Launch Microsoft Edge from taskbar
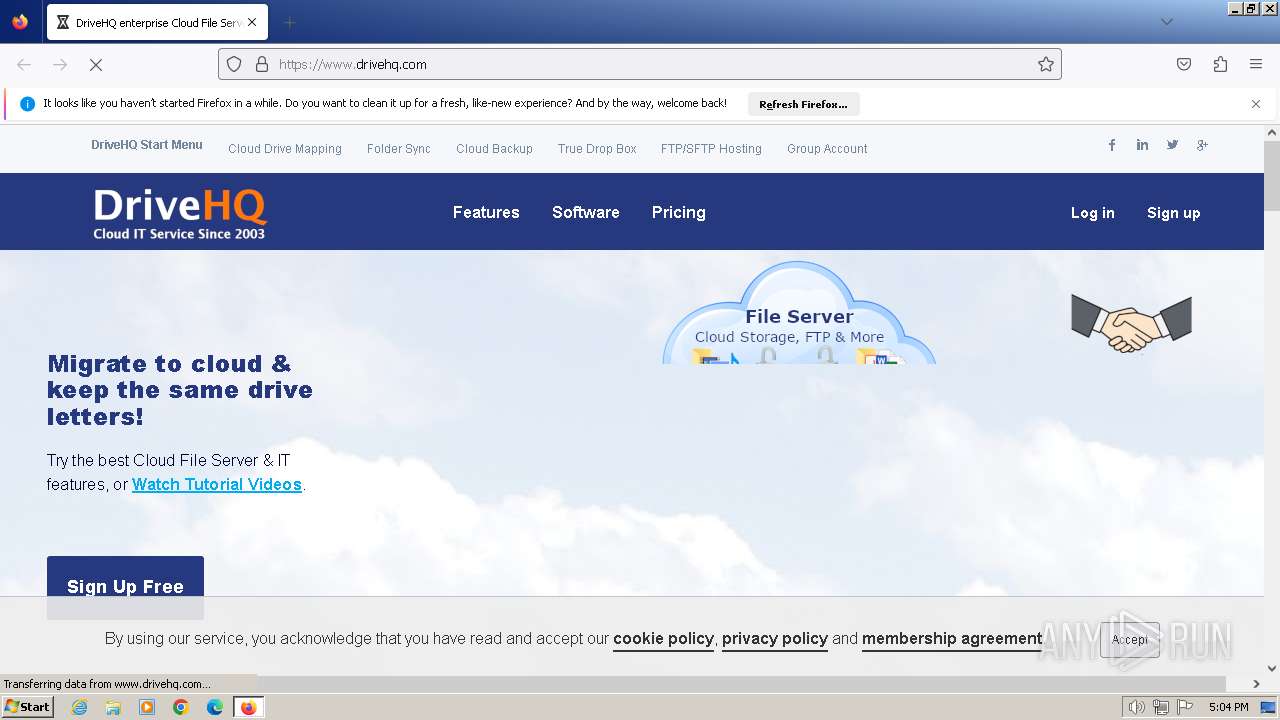The width and height of the screenshot is (1280, 720). click(215, 707)
